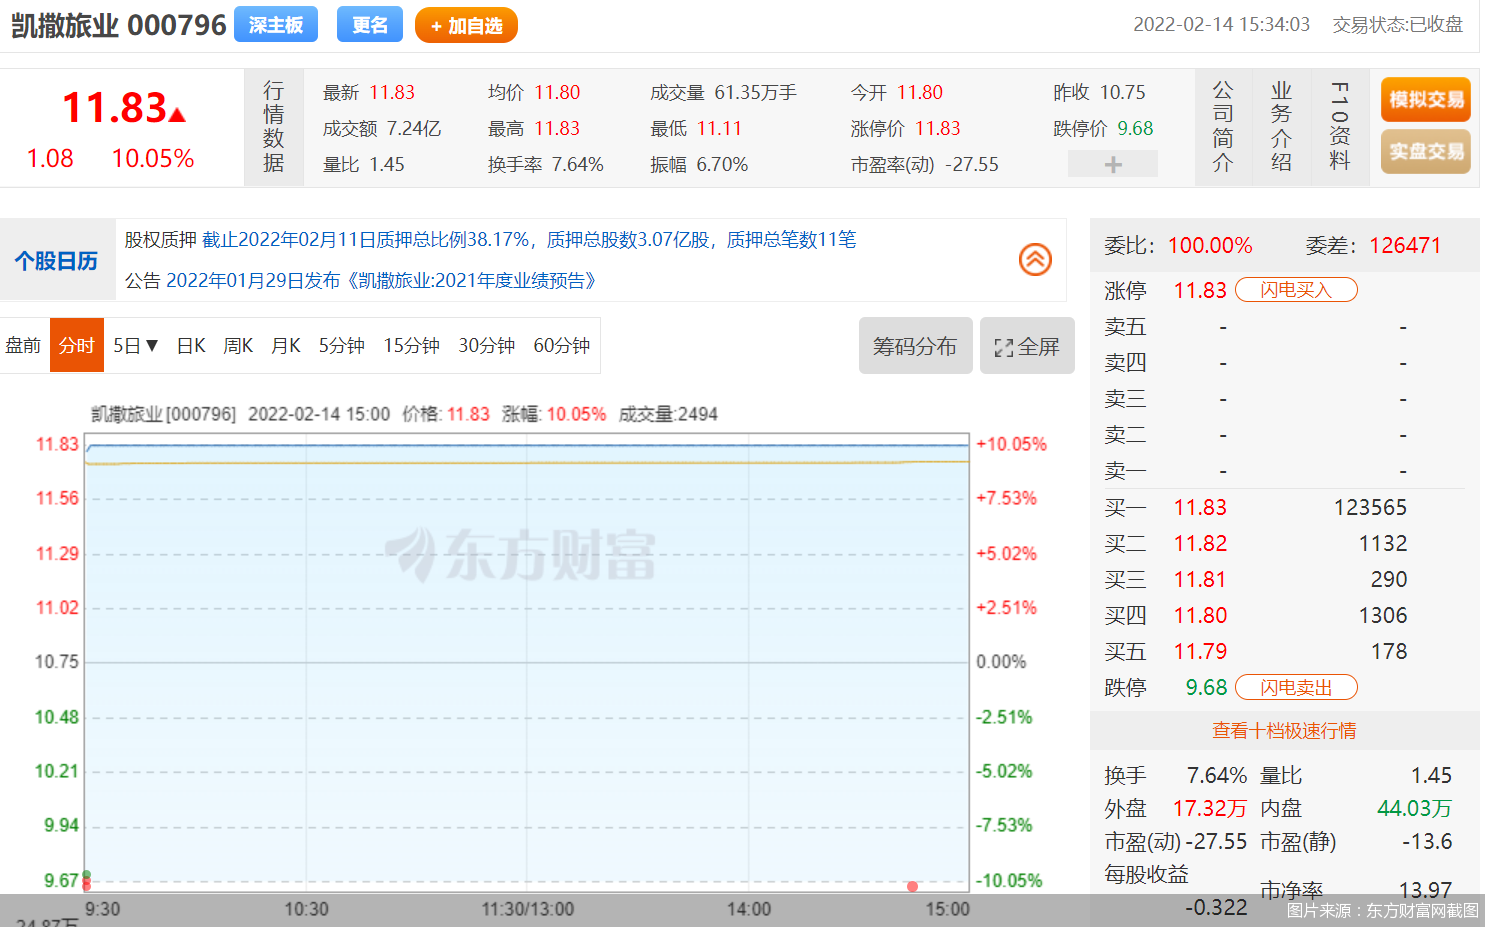The image size is (1485, 927).
Task: Click the 外盘 value 17.32万
Action: (1210, 808)
